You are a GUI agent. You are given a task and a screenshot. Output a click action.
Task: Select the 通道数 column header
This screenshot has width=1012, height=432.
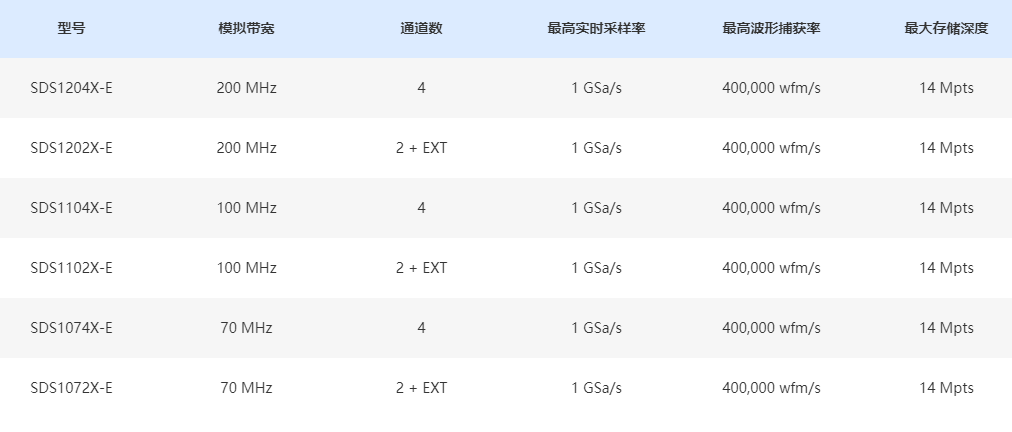421,28
